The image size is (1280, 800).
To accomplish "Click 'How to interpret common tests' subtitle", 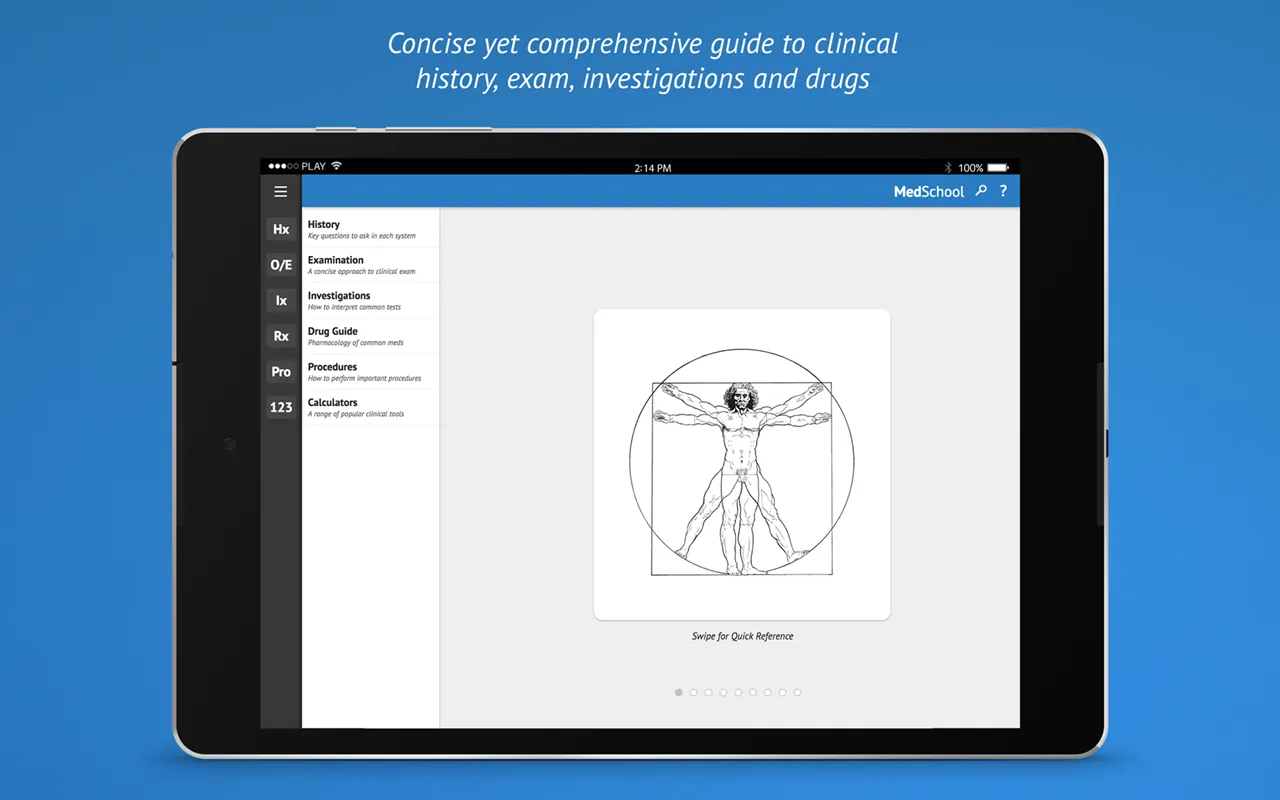I will coord(354,307).
